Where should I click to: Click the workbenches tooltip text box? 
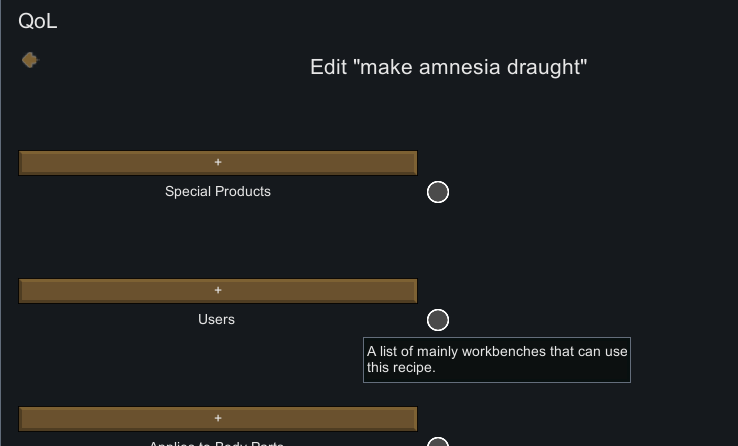click(497, 360)
